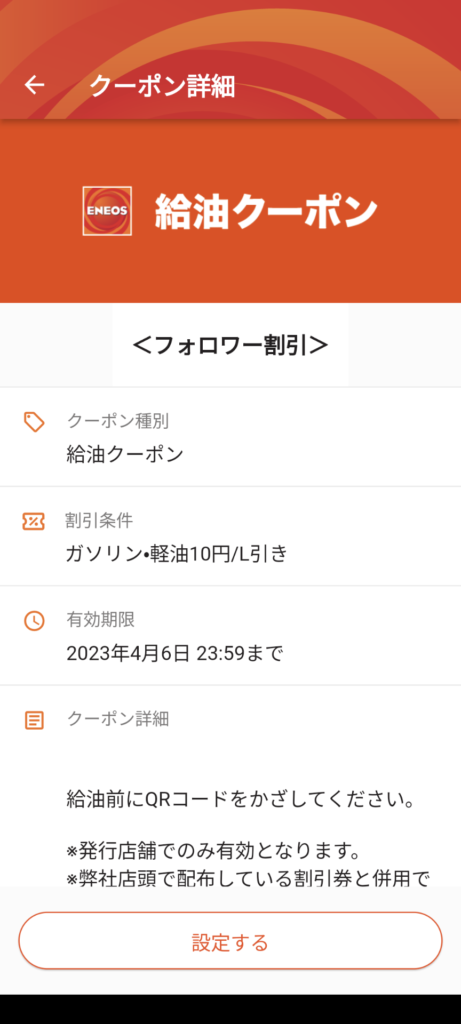Select the 有効期限 label
Viewport: 461px width, 1024px height.
[101, 620]
